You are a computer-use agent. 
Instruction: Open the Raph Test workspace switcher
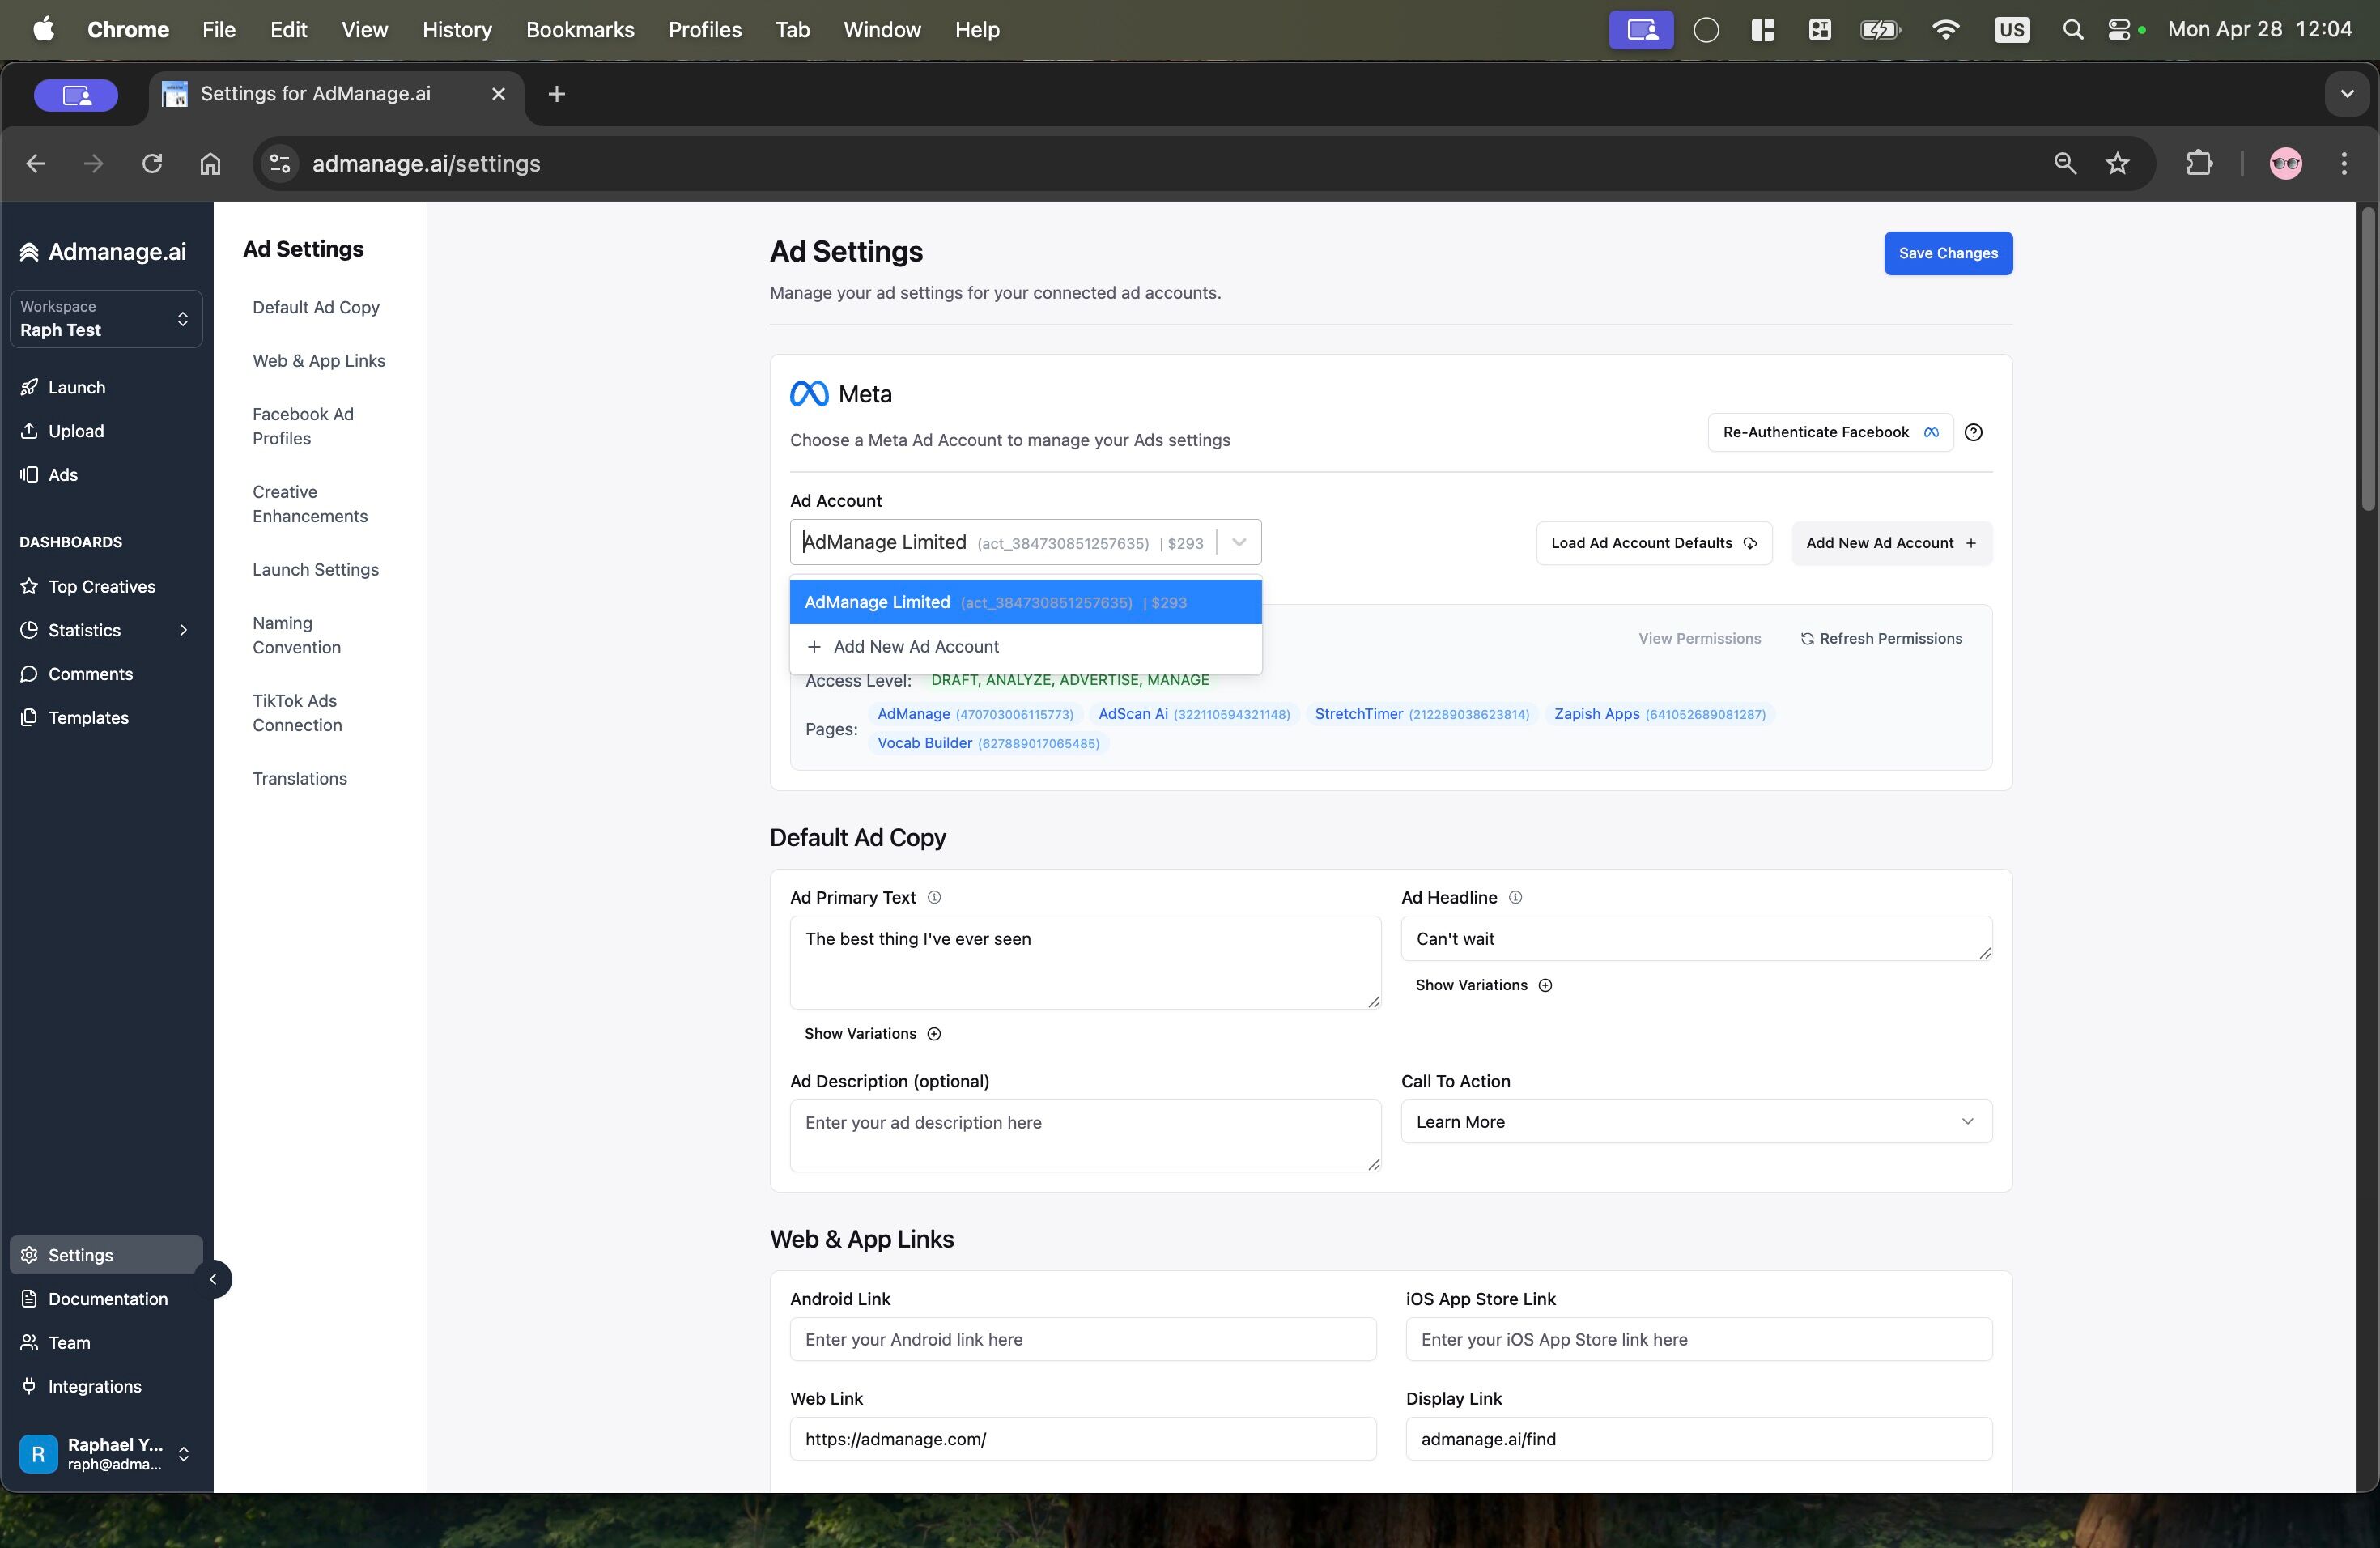106,319
